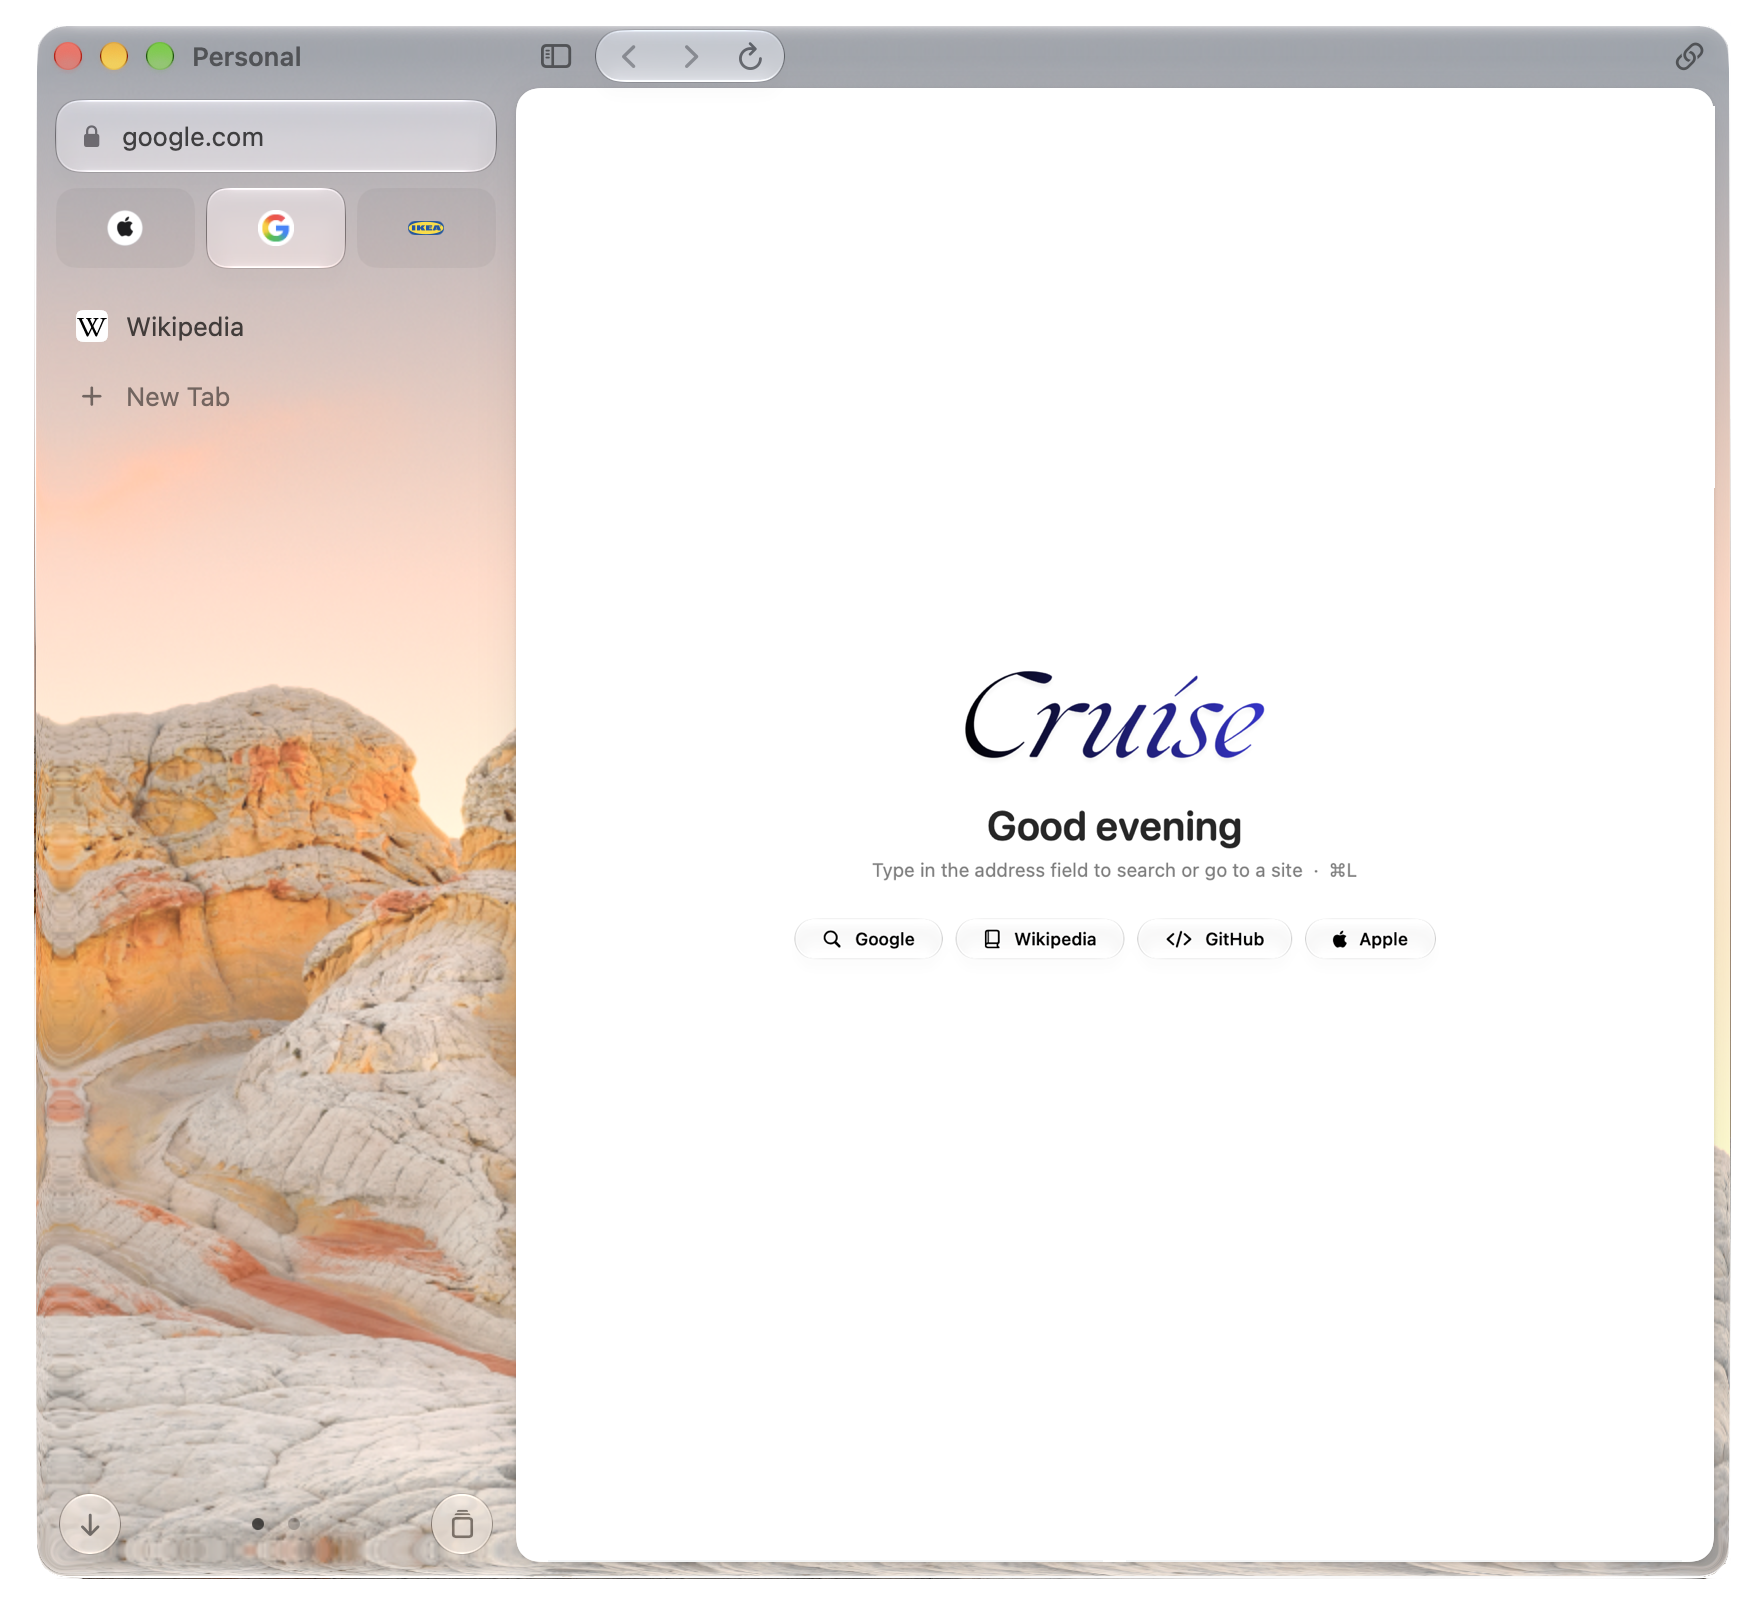
Task: Click the plus icon beside New Tab
Action: coord(92,397)
